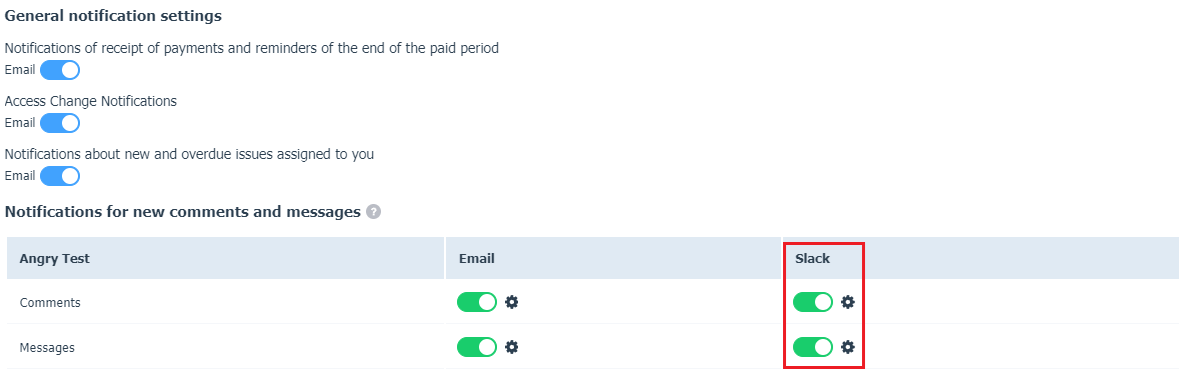The image size is (1179, 373).
Task: Open gear settings for Comments Slack notifications
Action: [848, 302]
